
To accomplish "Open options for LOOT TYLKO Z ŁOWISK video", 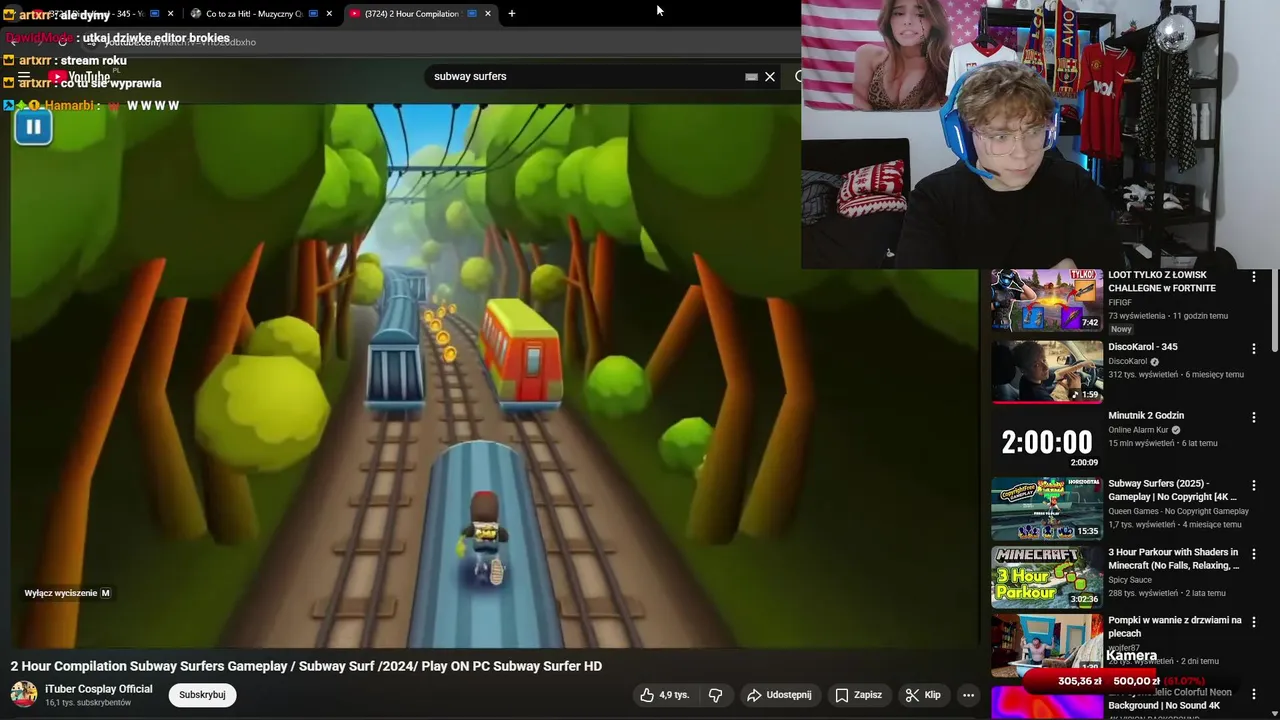I will 1254,277.
